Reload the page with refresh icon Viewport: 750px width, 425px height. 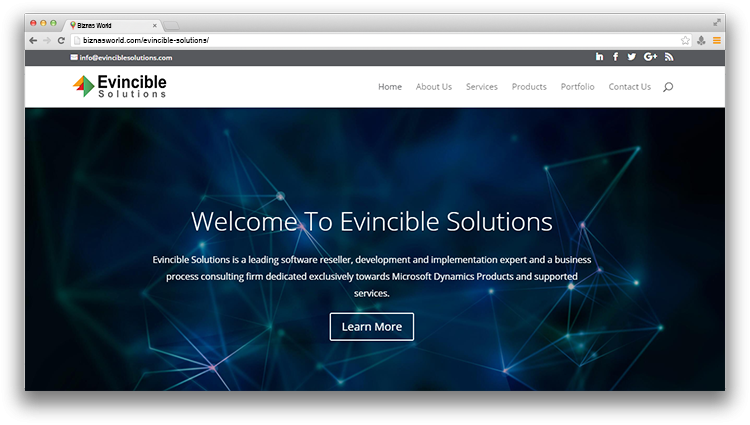click(61, 40)
